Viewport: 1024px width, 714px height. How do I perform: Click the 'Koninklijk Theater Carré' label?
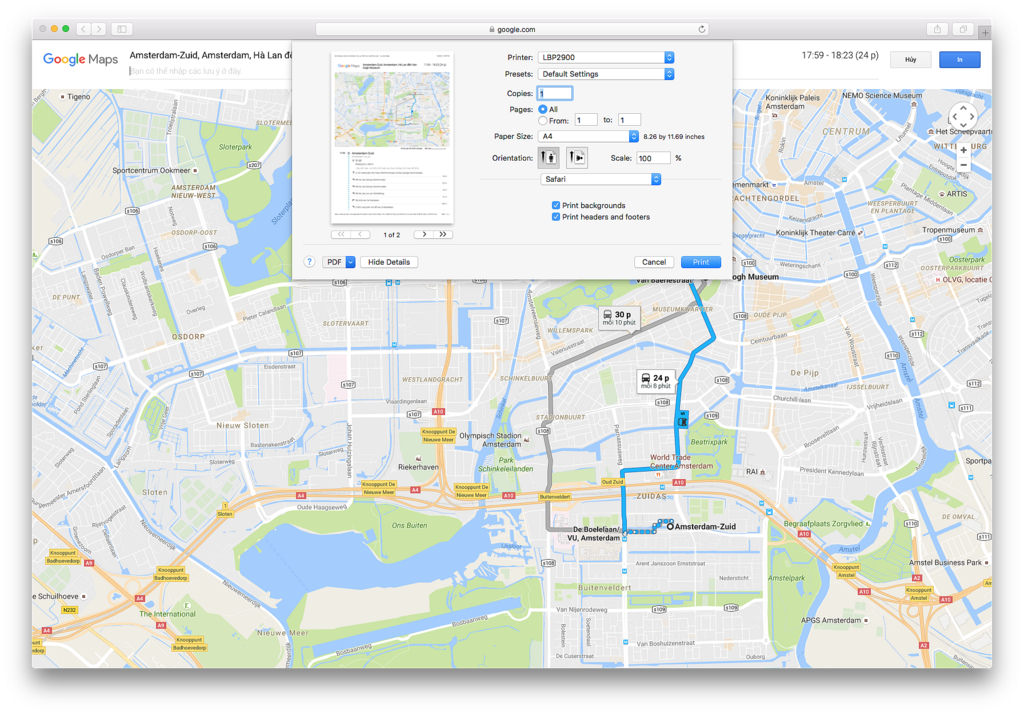click(815, 233)
